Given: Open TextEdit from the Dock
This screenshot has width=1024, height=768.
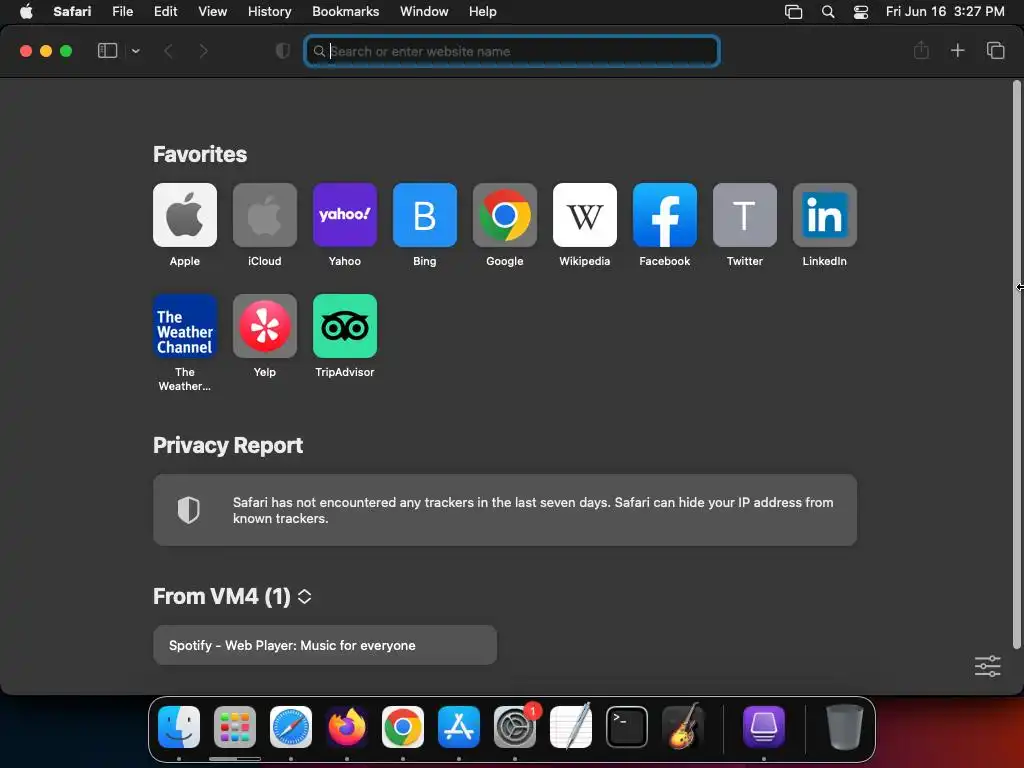Looking at the screenshot, I should (571, 727).
